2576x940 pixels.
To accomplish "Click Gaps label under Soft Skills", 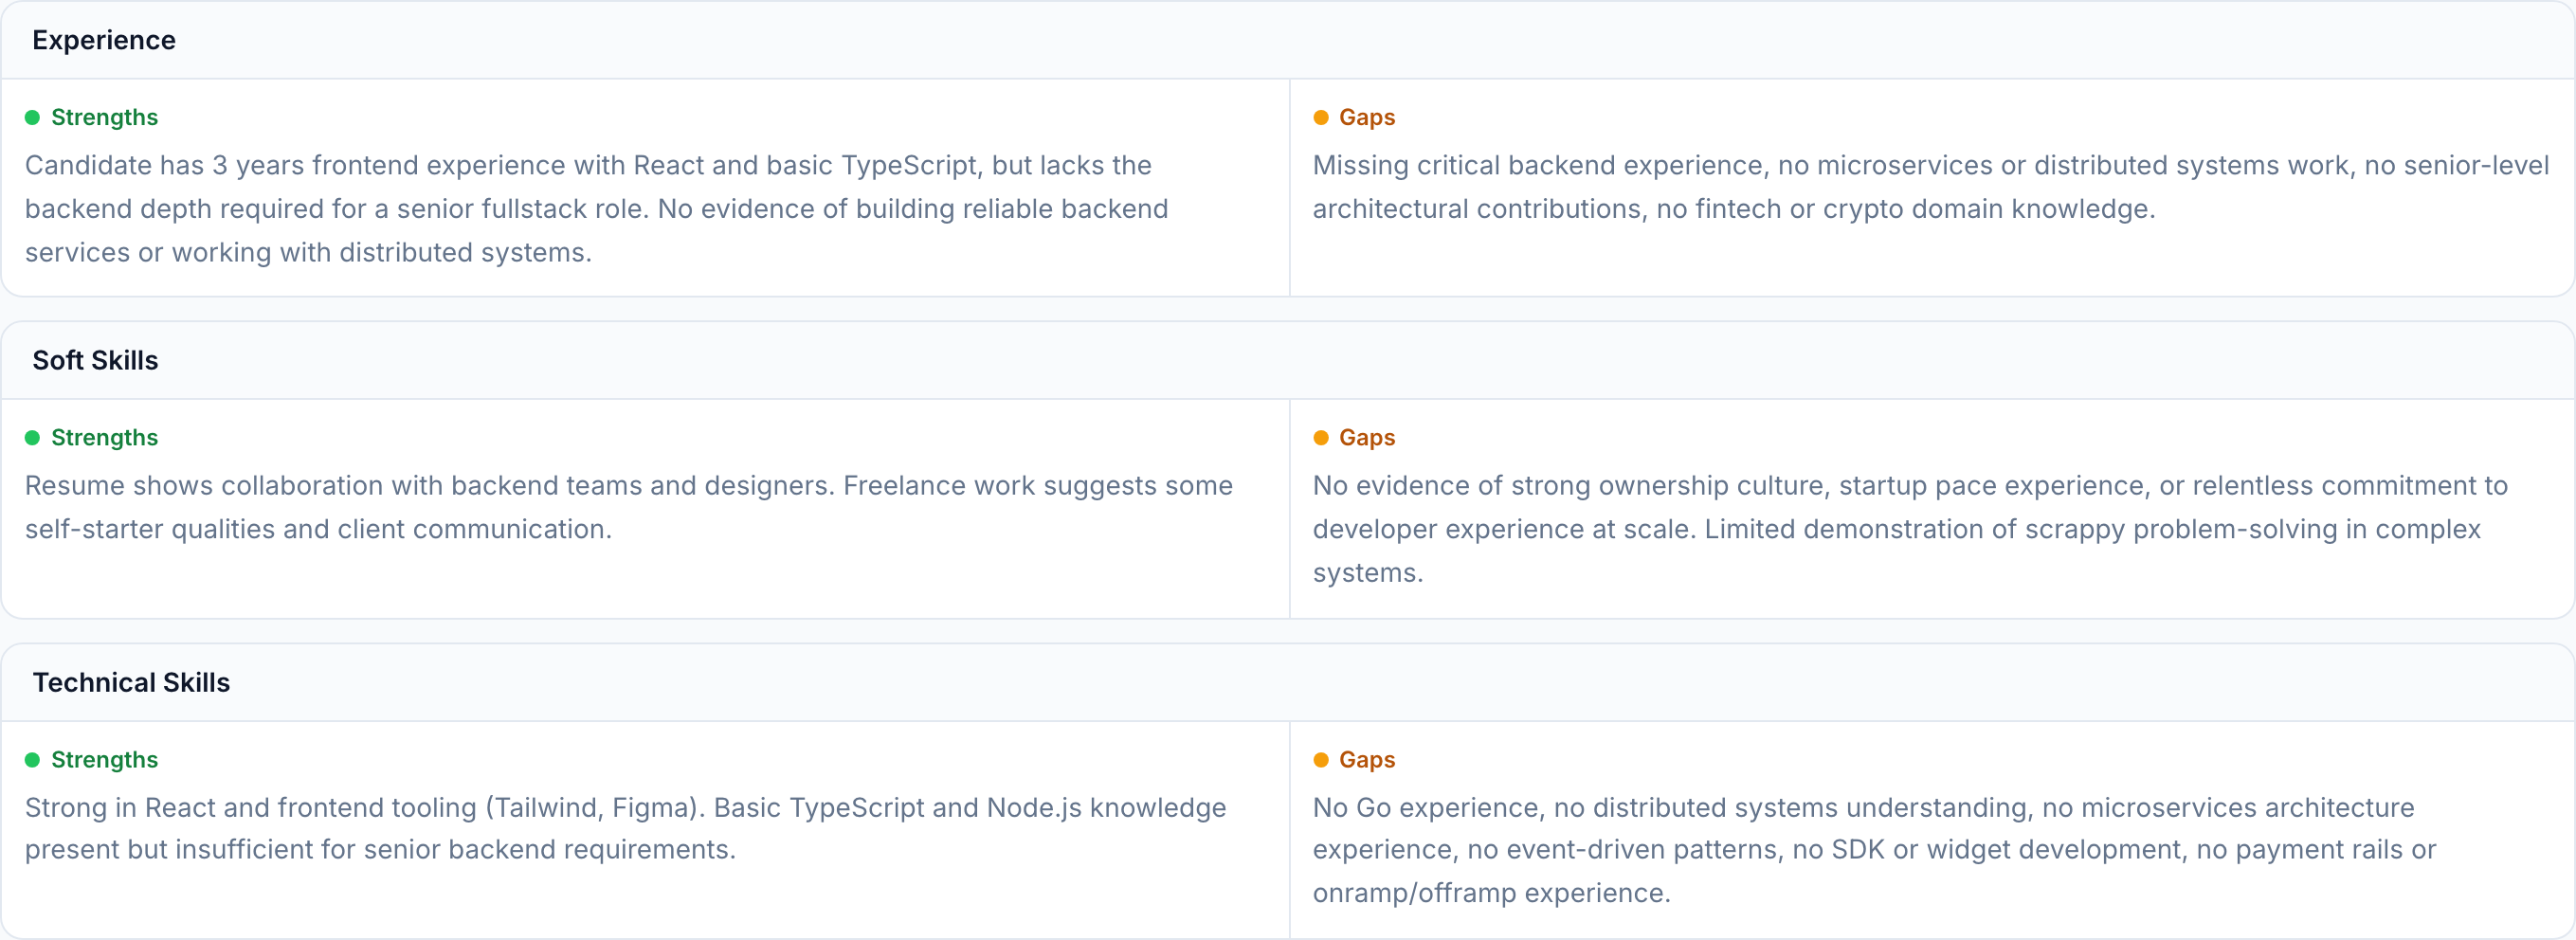I will click(1366, 438).
